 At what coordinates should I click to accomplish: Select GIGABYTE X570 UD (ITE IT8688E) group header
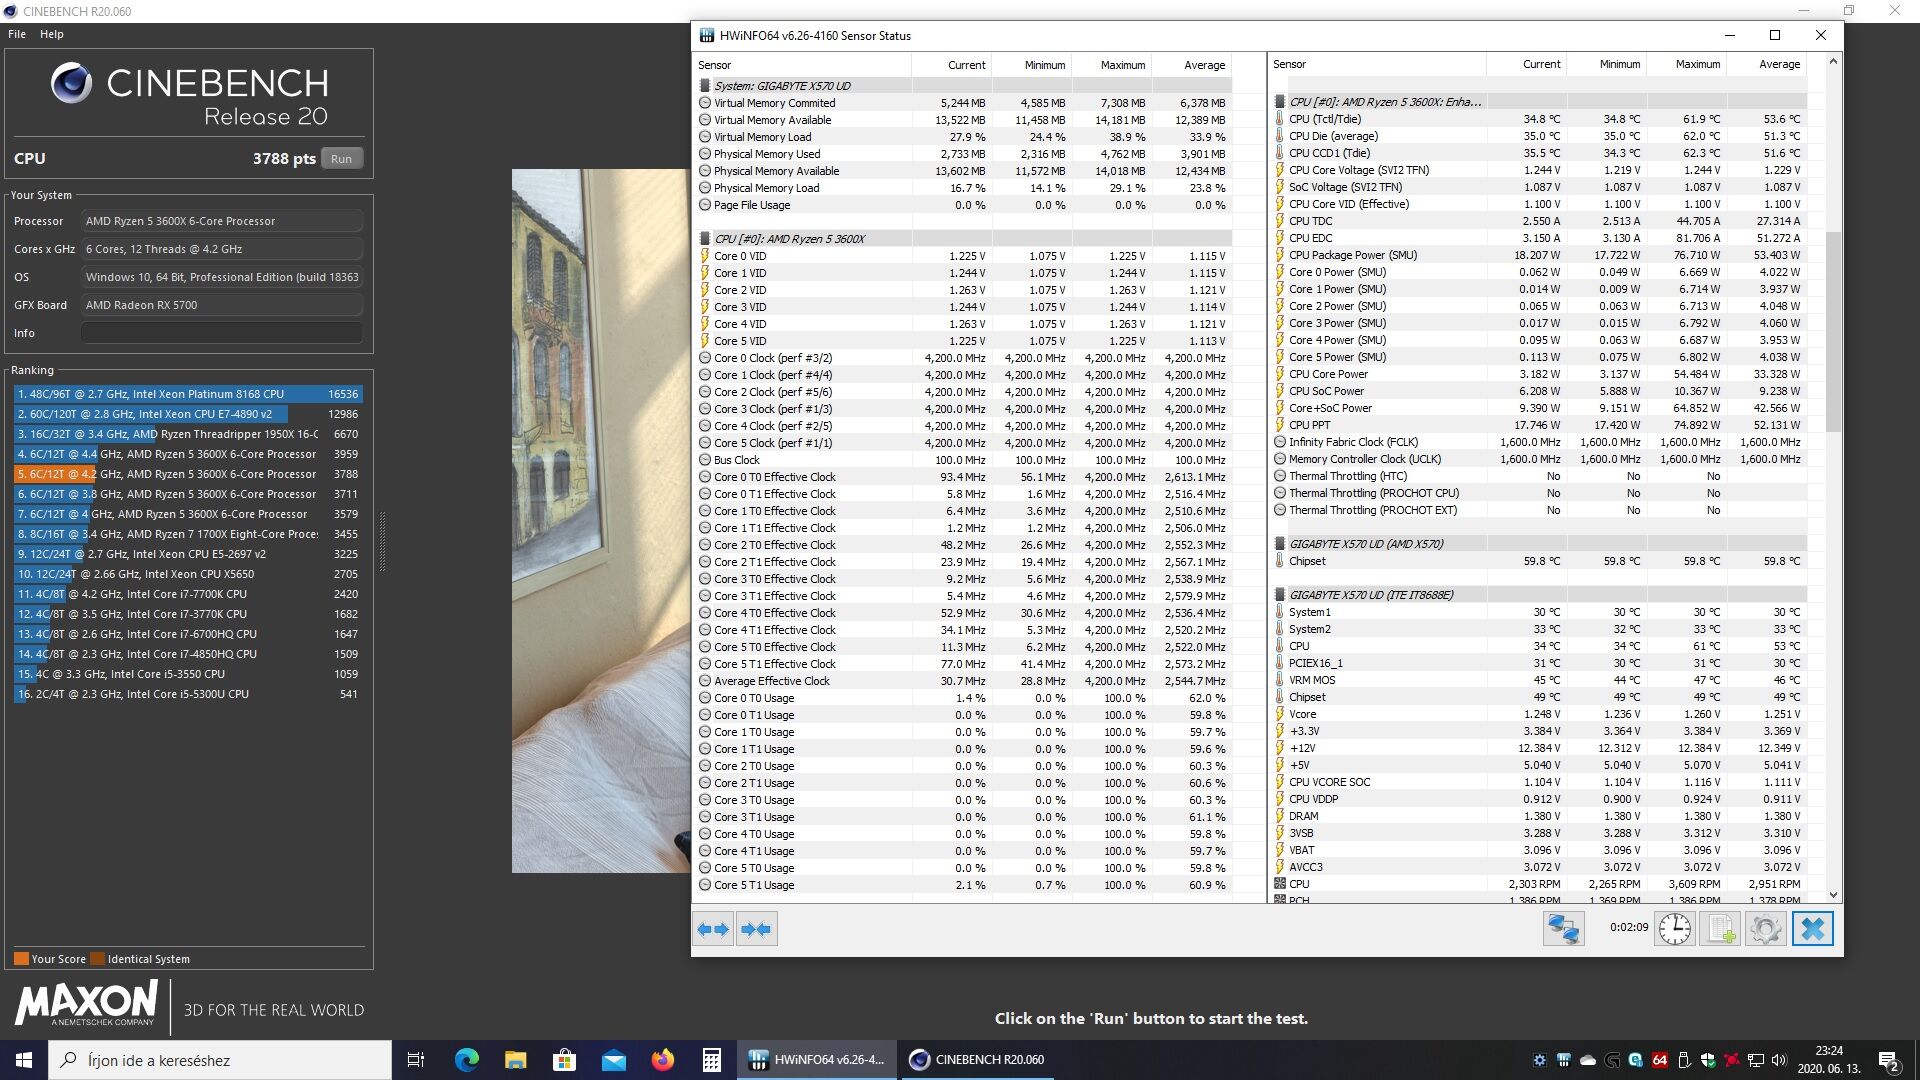tap(1539, 595)
